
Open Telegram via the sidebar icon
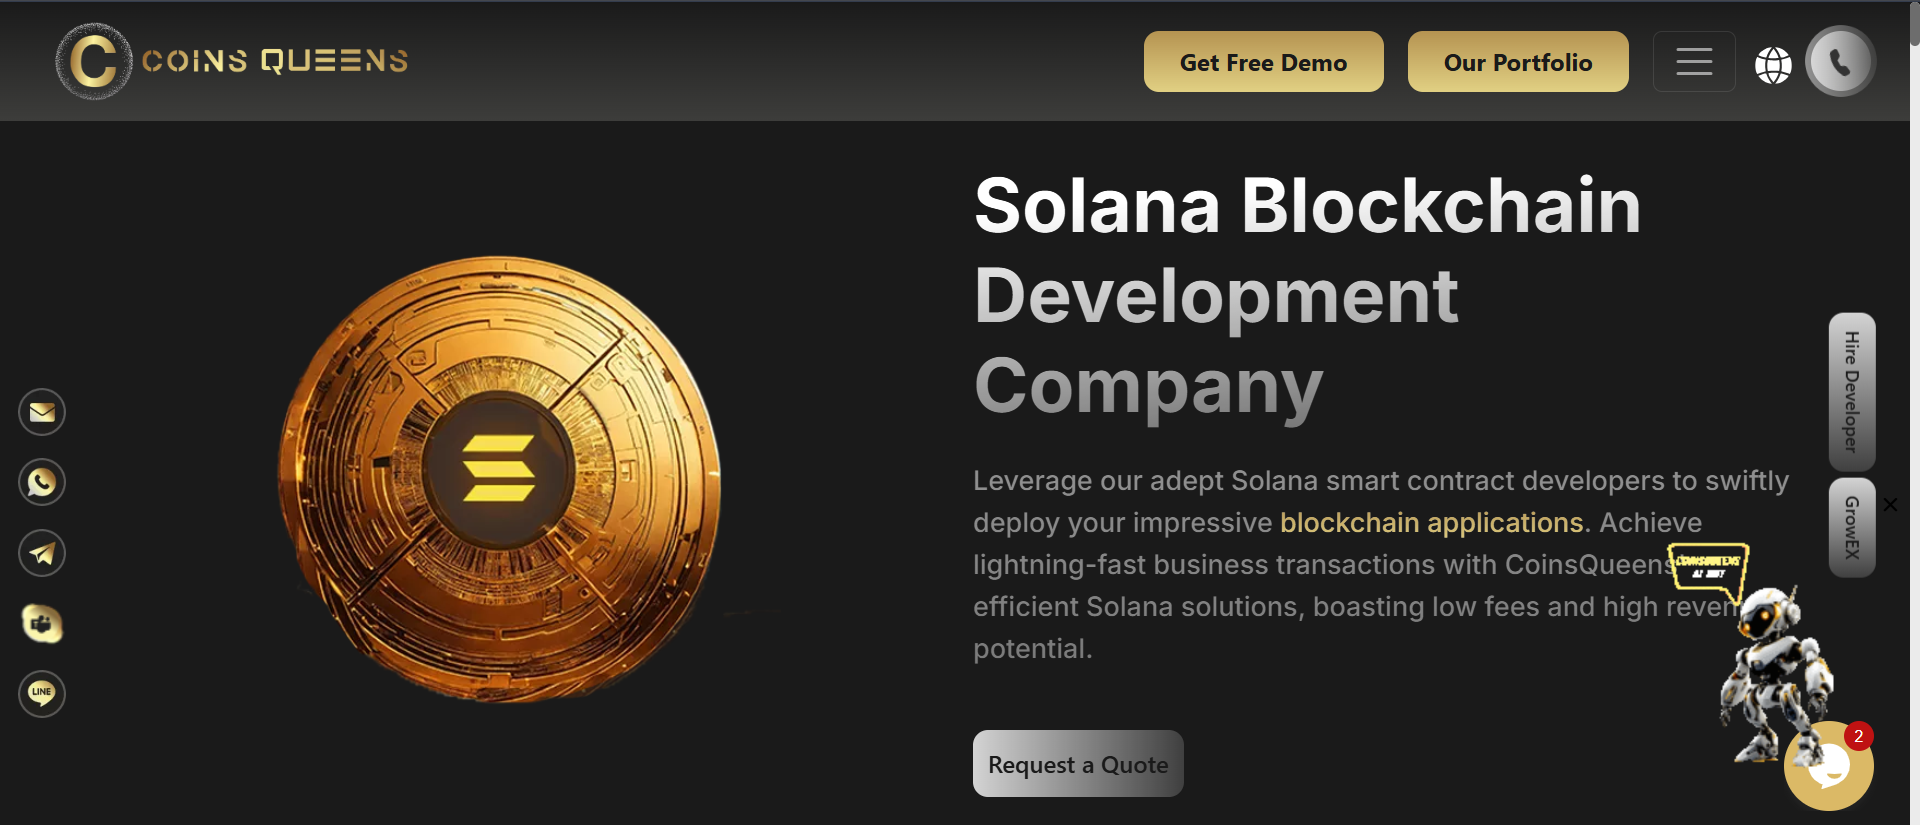(41, 553)
